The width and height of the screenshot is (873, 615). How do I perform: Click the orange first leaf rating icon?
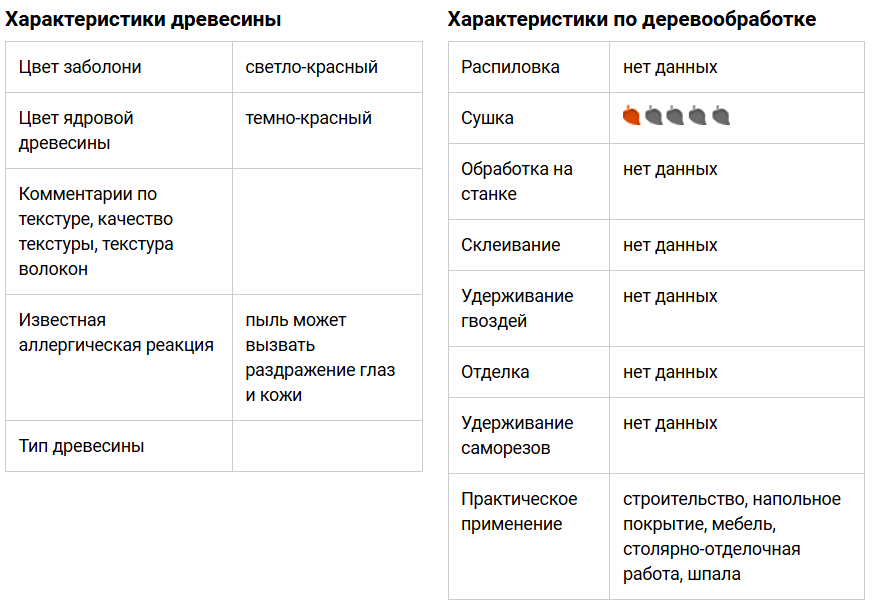631,115
